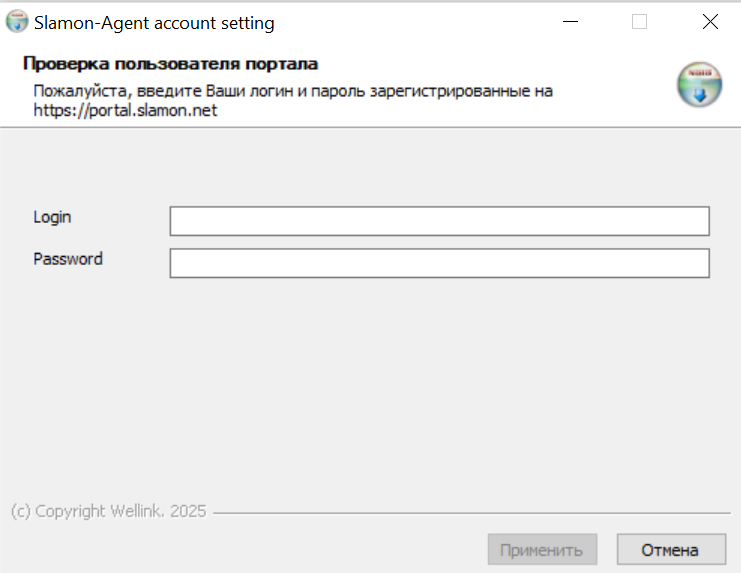Click the horizontal separator line beside copyright
The image size is (741, 573).
472,513
